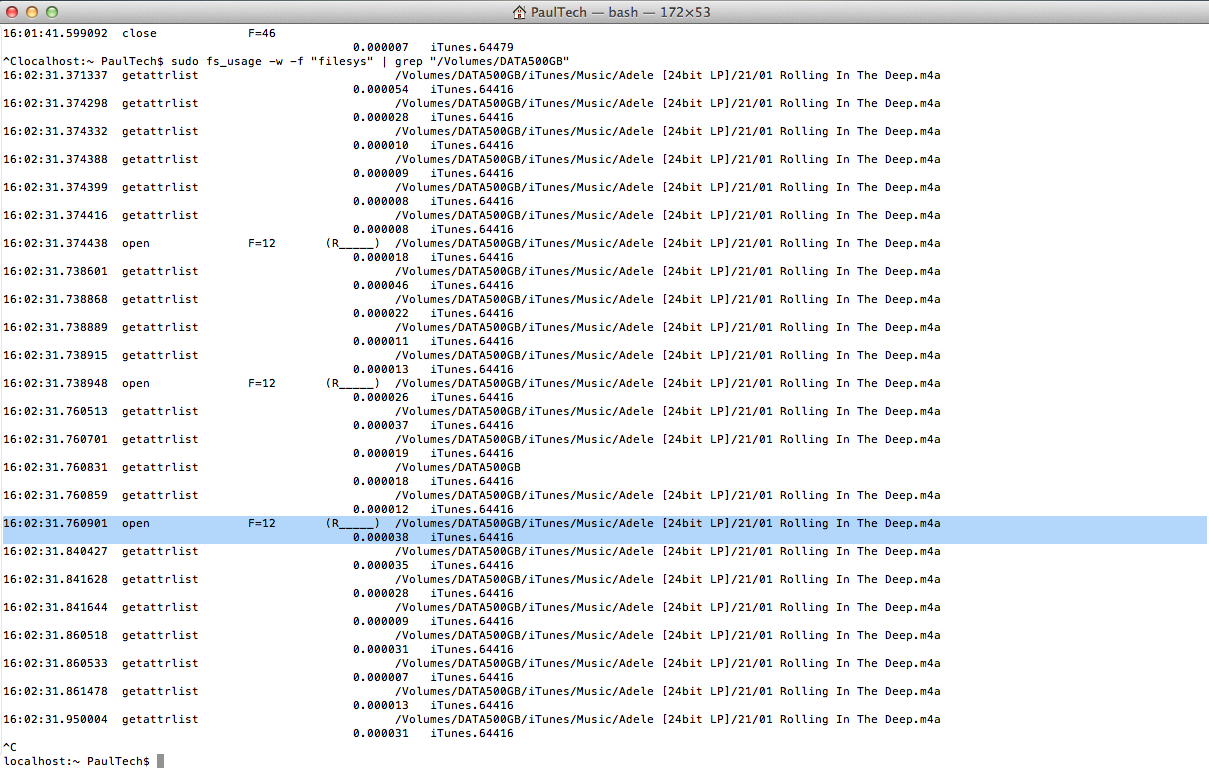The image size is (1209, 768).
Task: Click the grep "/Volumes/DATA500GB" portion of command
Action: (x=498, y=61)
